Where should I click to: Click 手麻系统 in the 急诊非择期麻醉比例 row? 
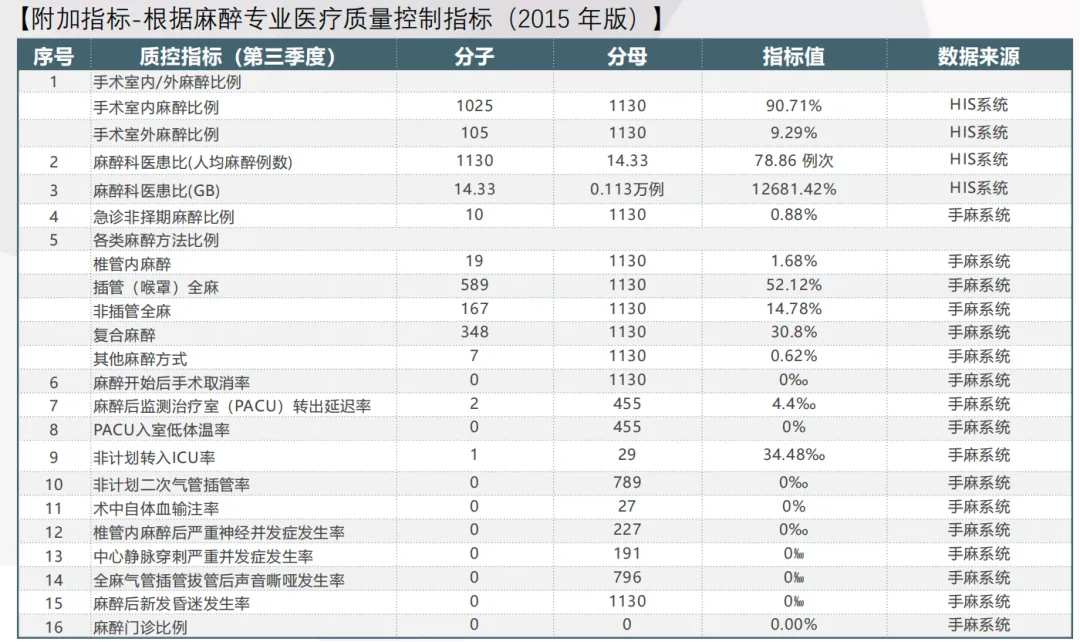coord(978,215)
